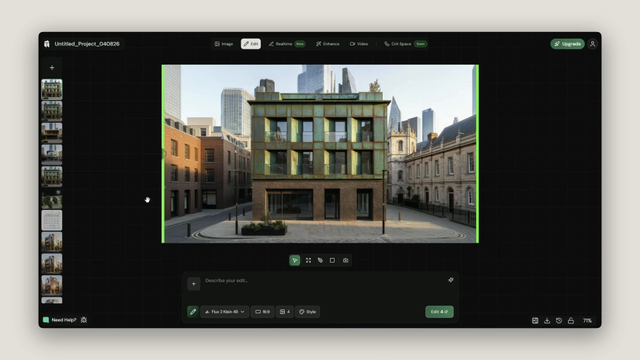The image size is (640, 360).
Task: Activate the green selection cursor tool
Action: pyautogui.click(x=295, y=260)
